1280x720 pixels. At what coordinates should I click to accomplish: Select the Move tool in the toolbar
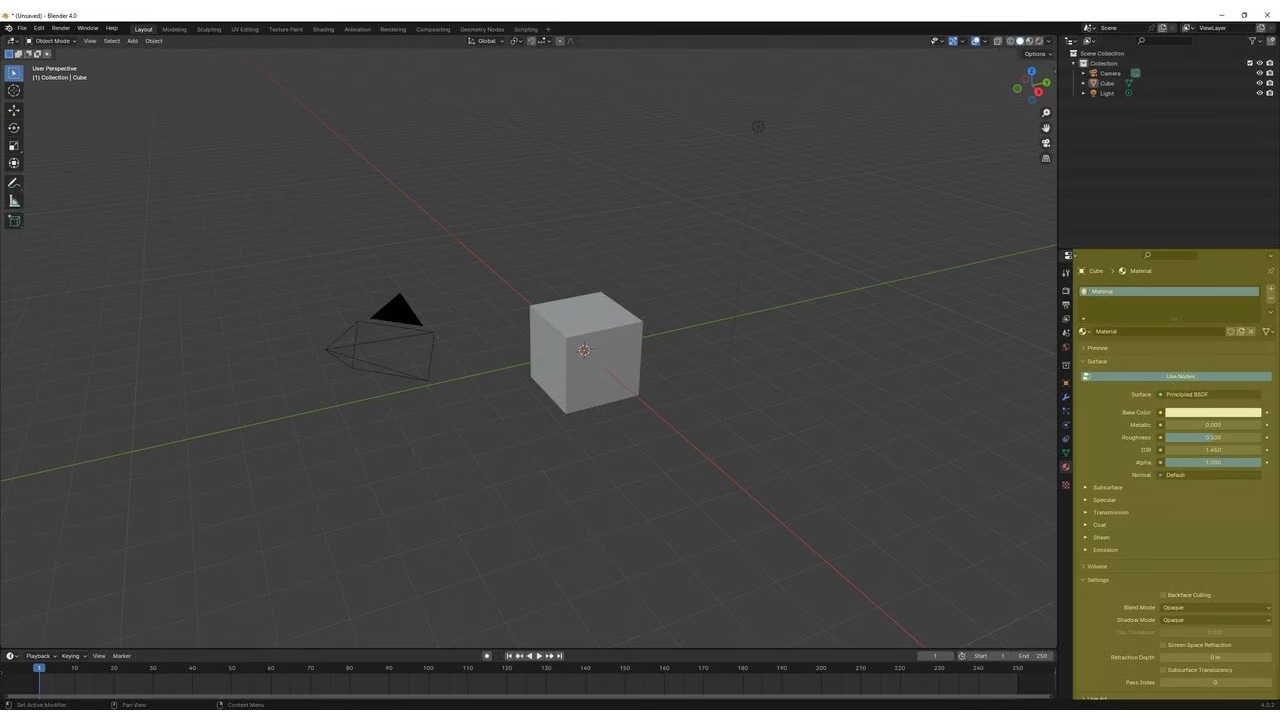(x=14, y=110)
